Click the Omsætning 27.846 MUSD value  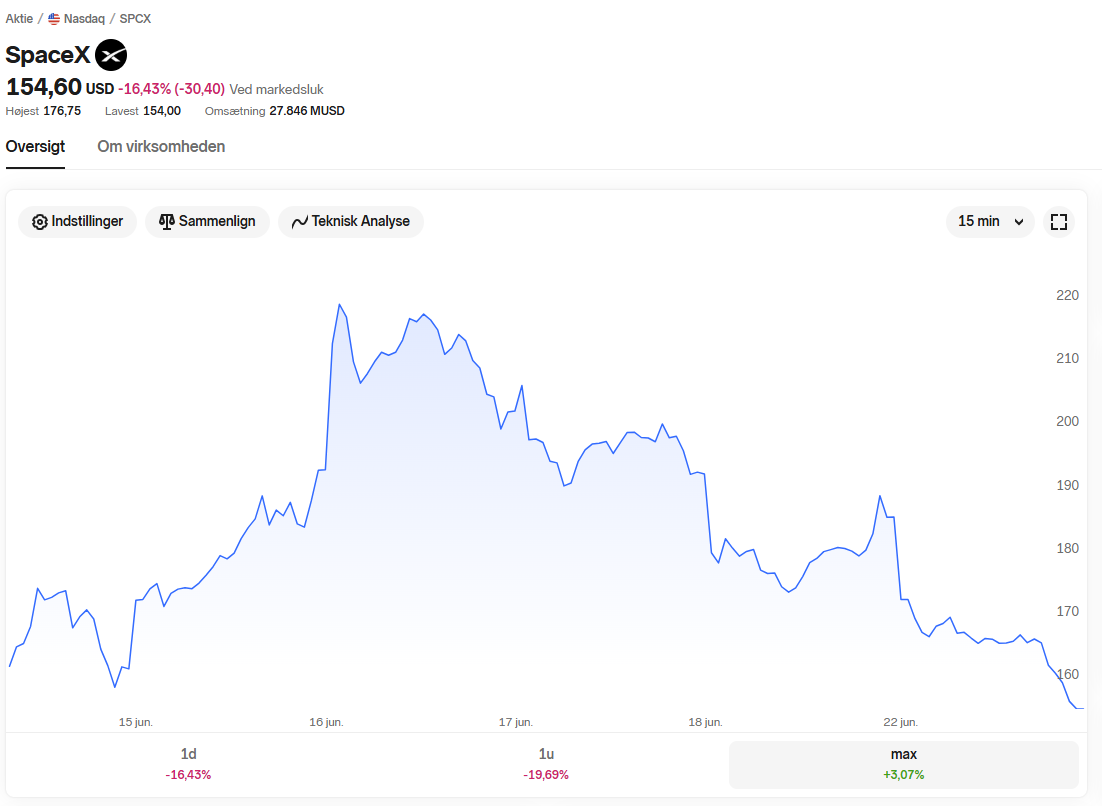click(307, 111)
